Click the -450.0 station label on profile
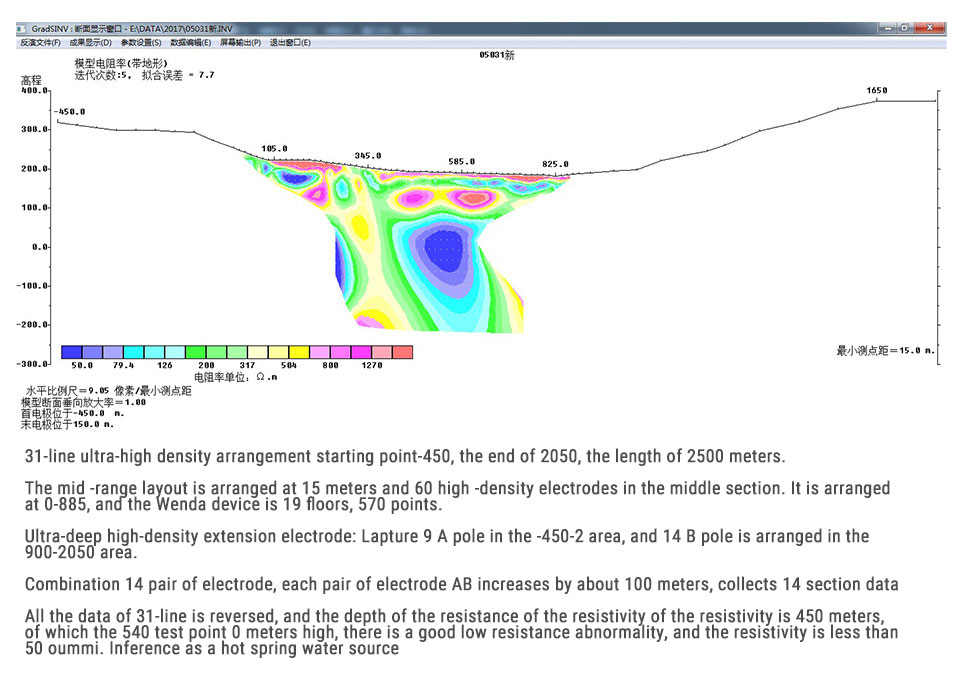Image resolution: width=960 pixels, height=679 pixels. (70, 112)
